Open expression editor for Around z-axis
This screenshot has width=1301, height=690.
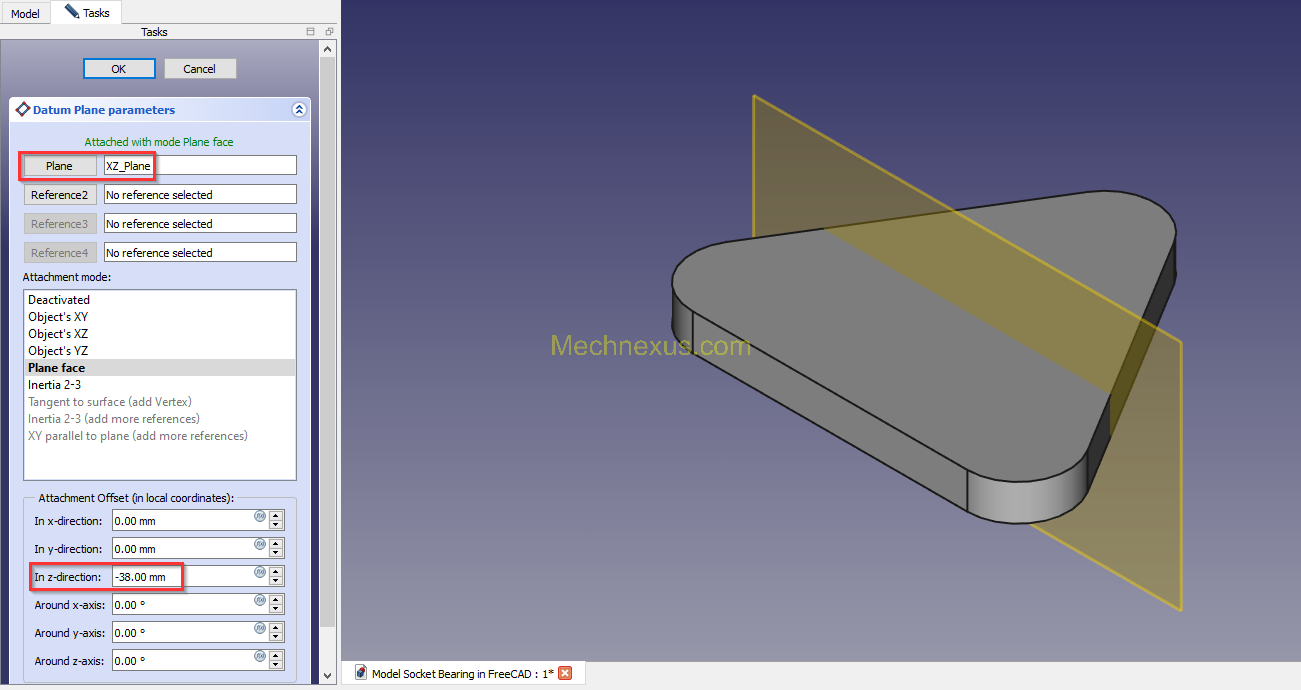(x=260, y=657)
